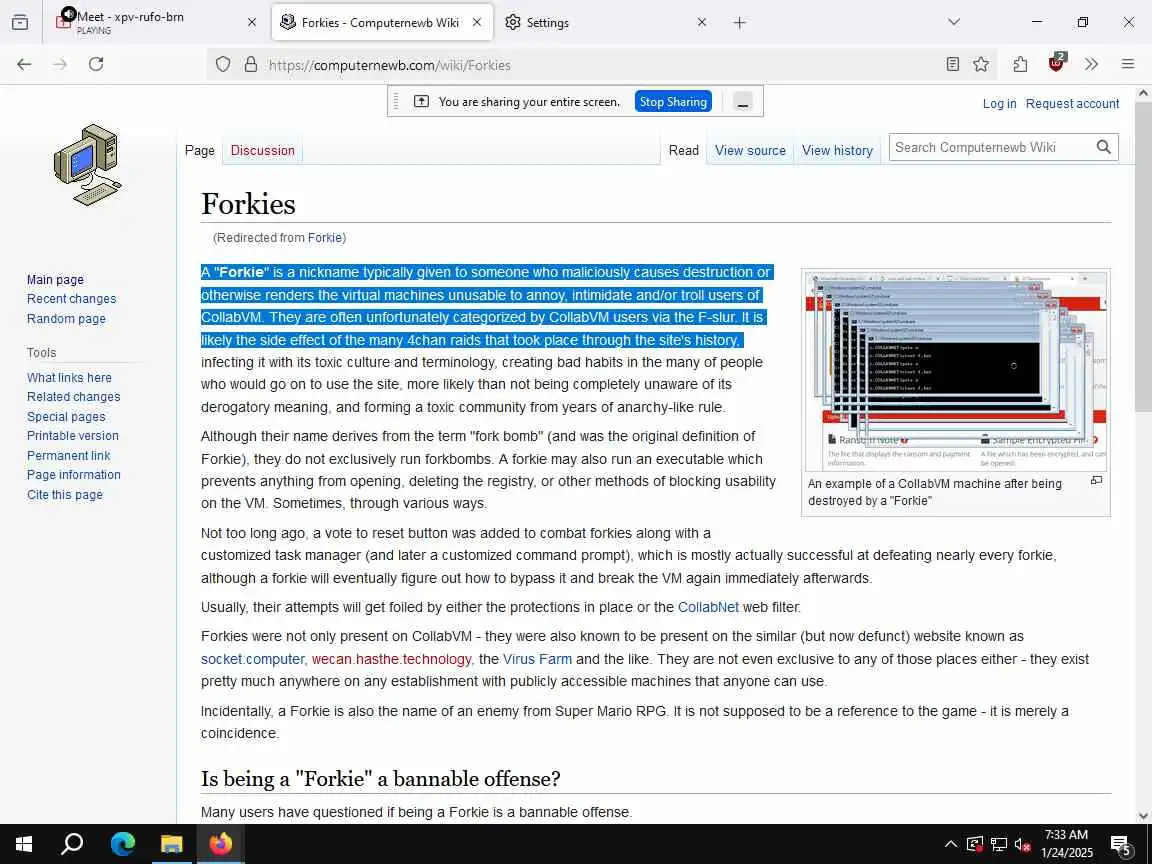Click Firefox icon in taskbar
This screenshot has height=864, width=1152.
point(220,844)
